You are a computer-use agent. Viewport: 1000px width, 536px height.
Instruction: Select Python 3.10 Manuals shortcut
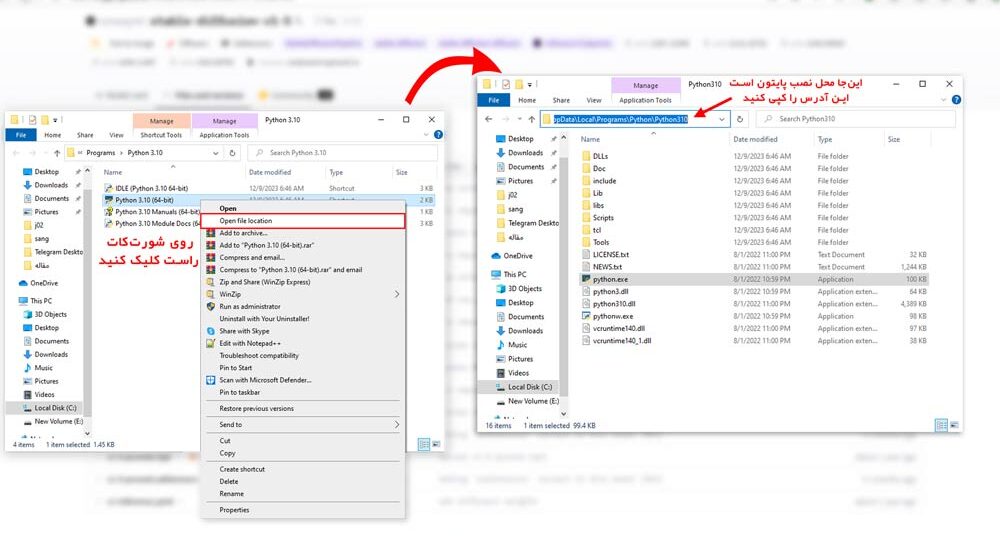click(x=157, y=212)
